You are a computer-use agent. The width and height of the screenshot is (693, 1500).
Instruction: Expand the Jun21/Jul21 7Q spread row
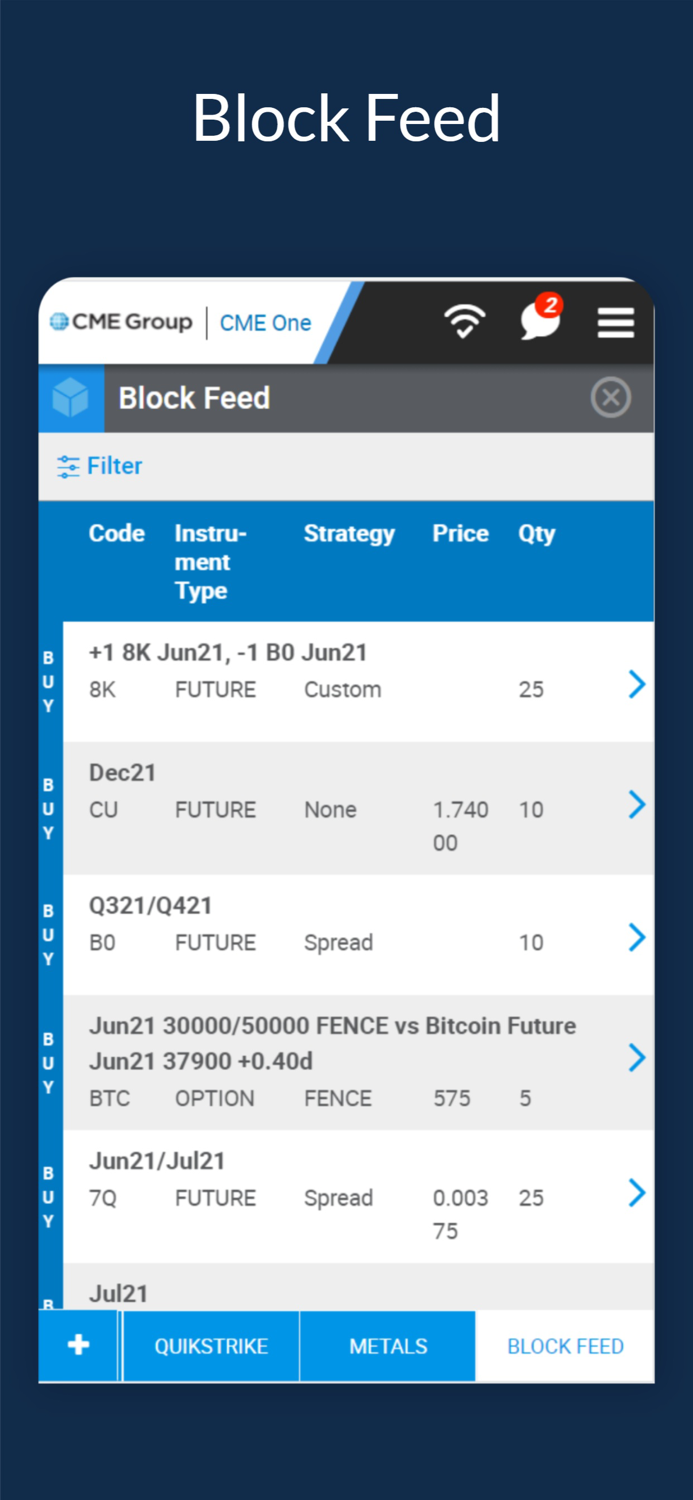click(x=637, y=1192)
